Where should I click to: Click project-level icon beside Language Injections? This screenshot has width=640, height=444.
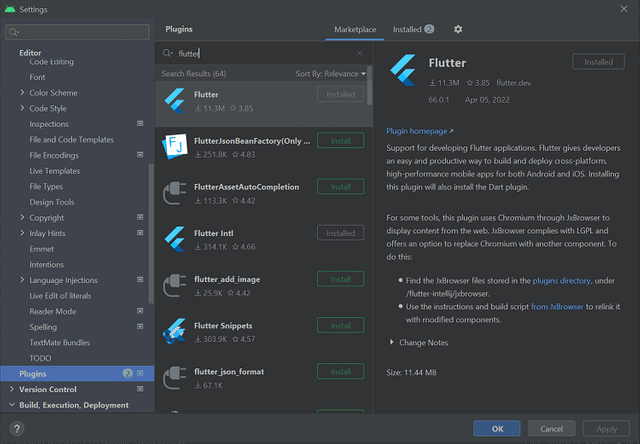140,280
